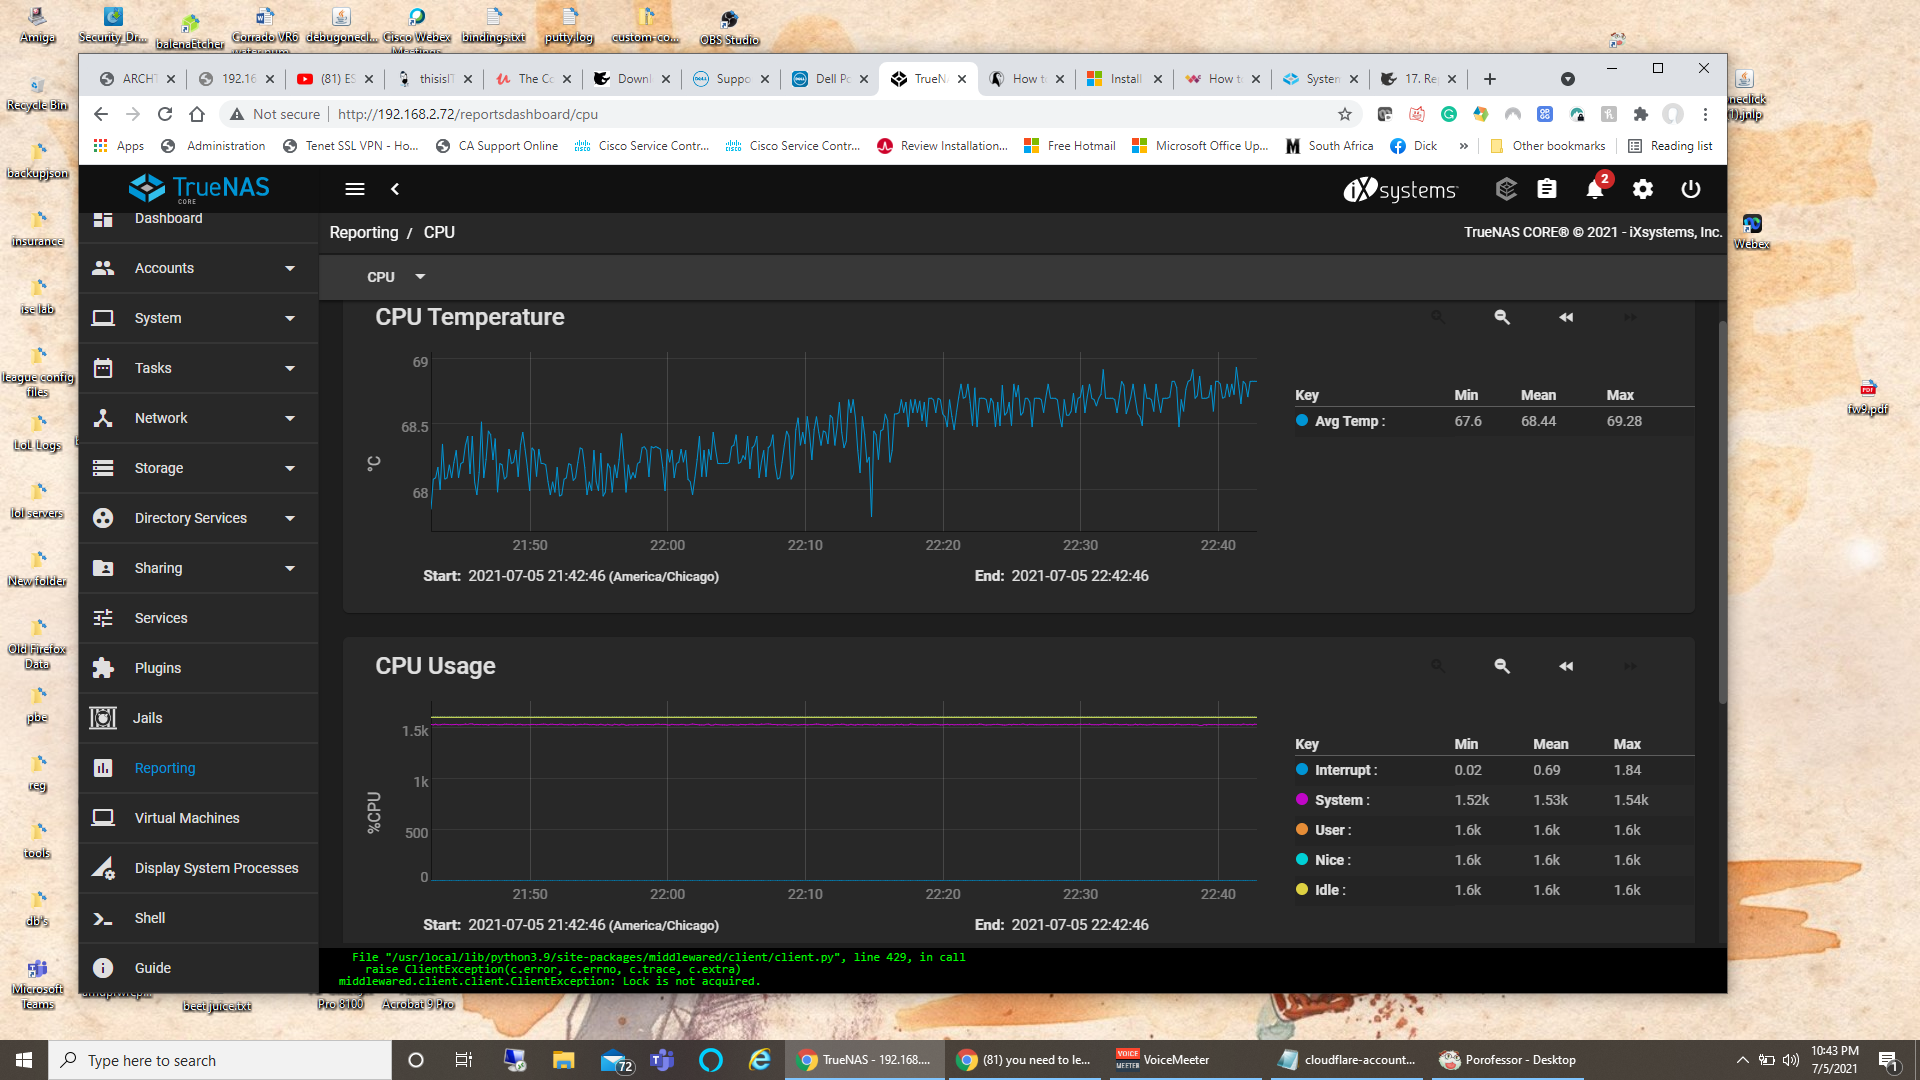Open Chrome three-dot menu
The height and width of the screenshot is (1080, 1920).
tap(1706, 114)
